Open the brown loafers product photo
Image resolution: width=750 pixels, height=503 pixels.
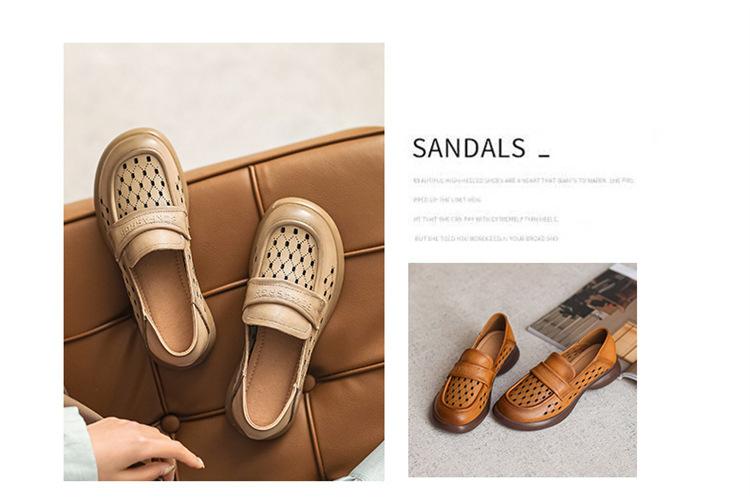pos(522,370)
